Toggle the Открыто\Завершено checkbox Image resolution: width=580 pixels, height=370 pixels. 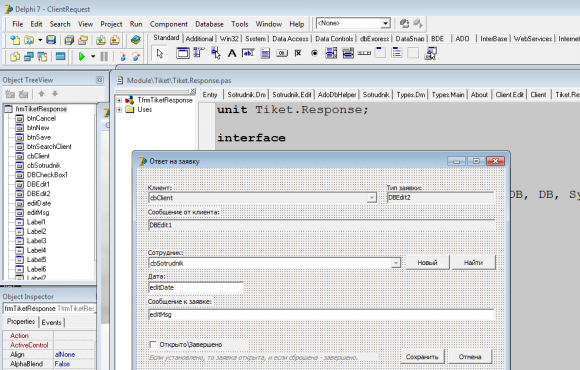(x=152, y=344)
